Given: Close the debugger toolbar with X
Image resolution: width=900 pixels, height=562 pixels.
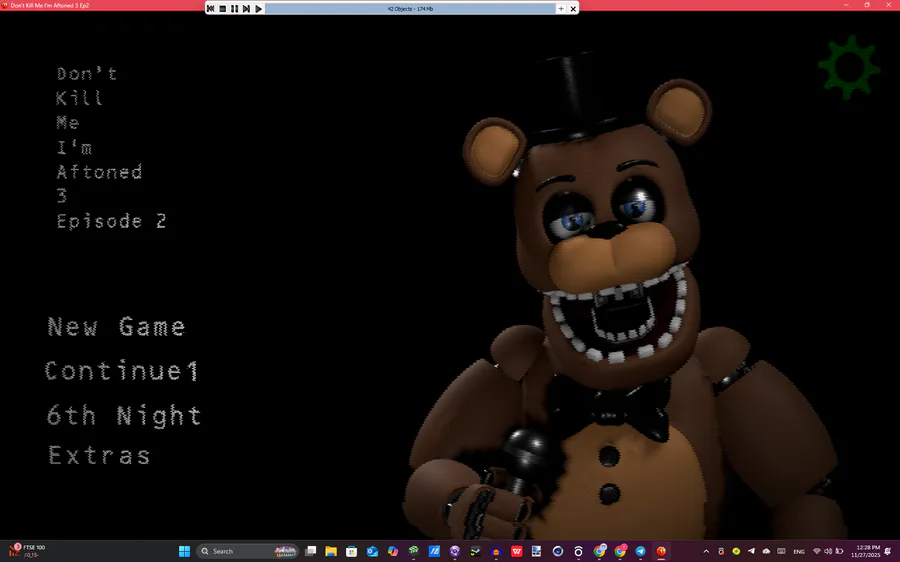Looking at the screenshot, I should point(573,9).
